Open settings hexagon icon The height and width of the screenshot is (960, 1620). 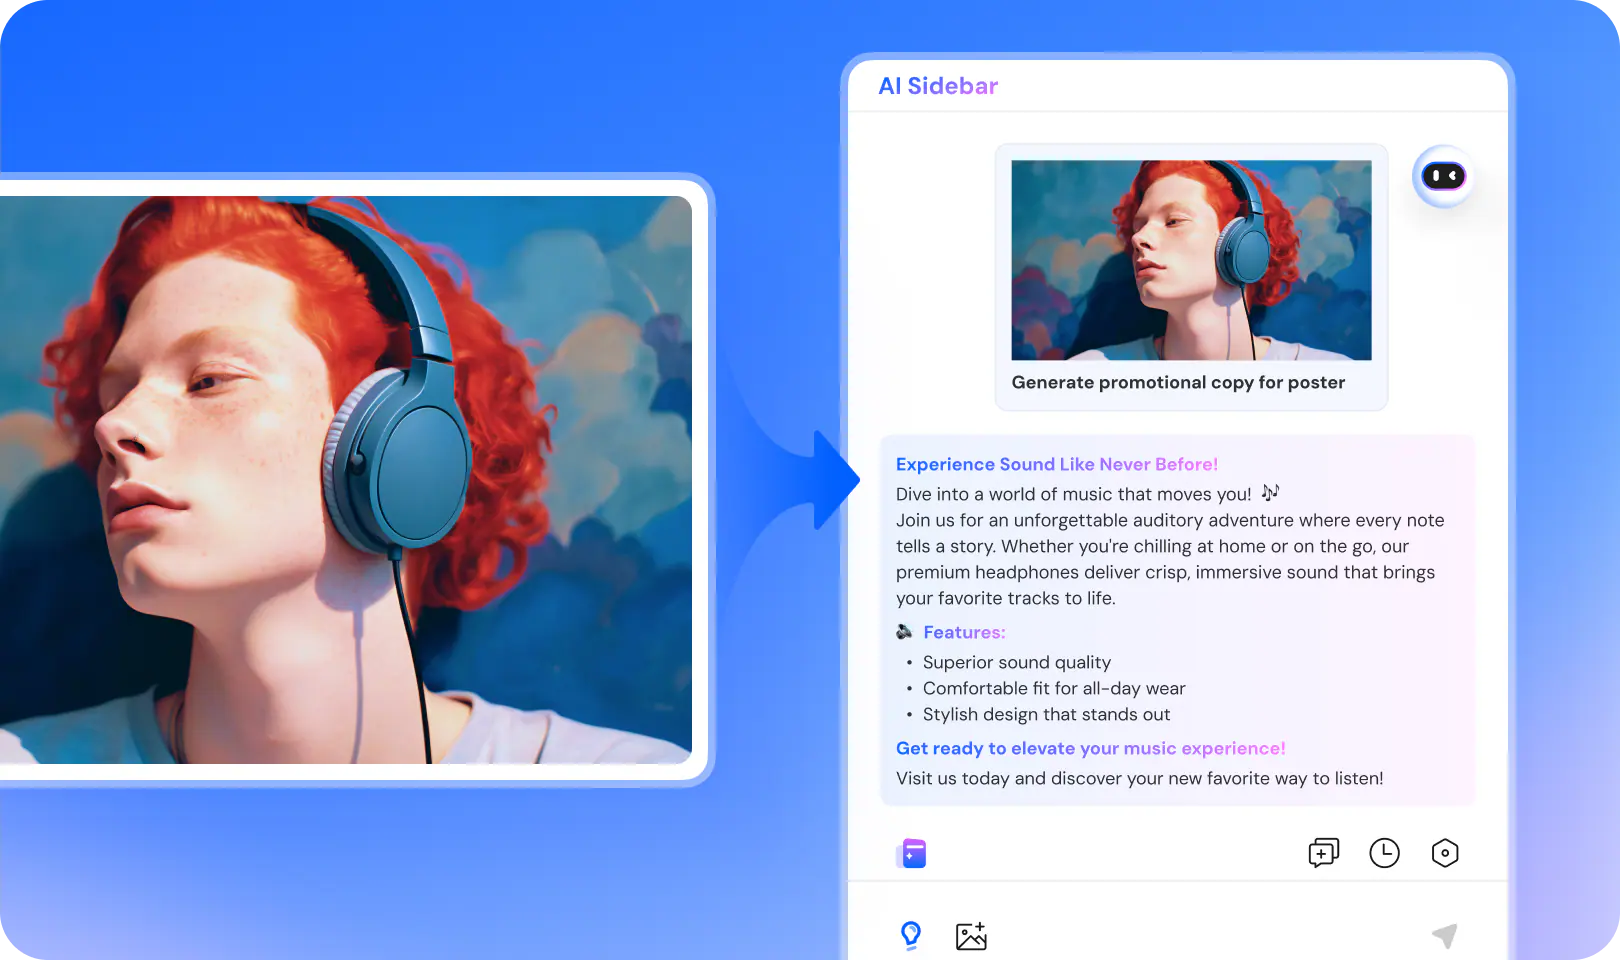[1445, 853]
